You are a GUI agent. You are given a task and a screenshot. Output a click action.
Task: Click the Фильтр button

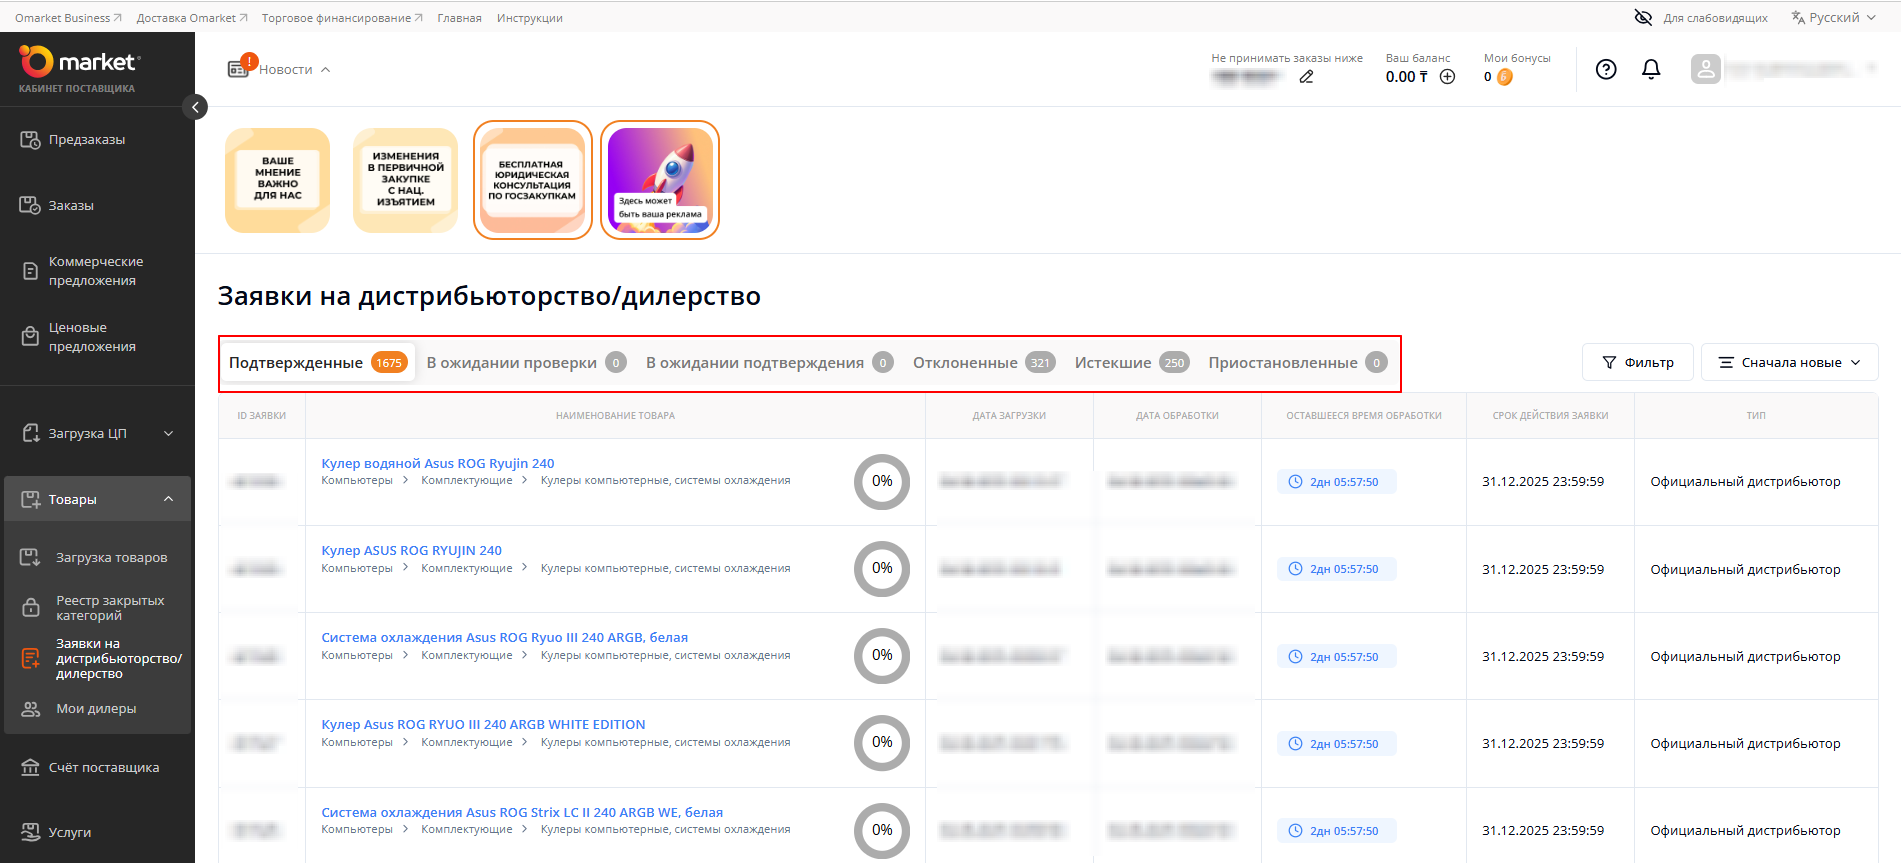tap(1637, 362)
